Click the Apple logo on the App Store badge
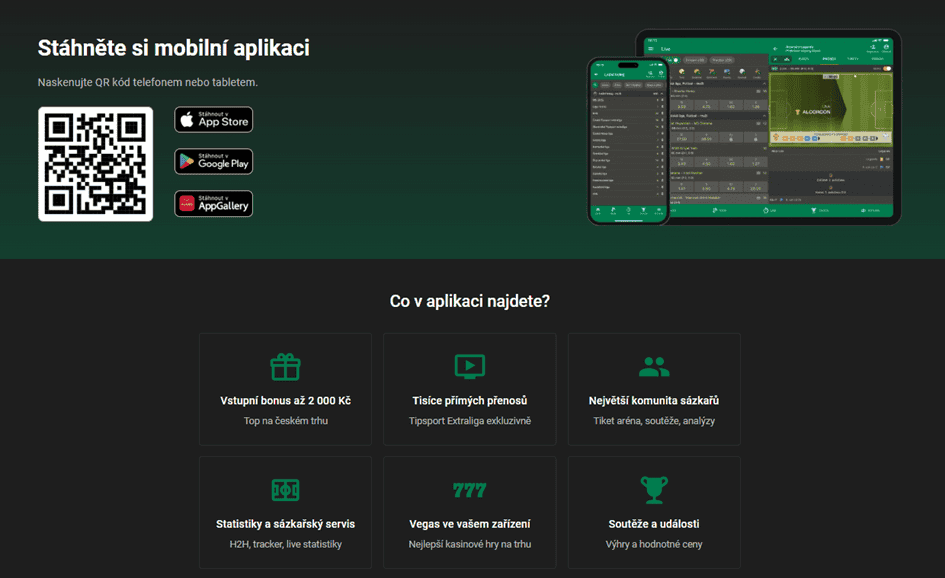945x578 pixels. point(187,119)
